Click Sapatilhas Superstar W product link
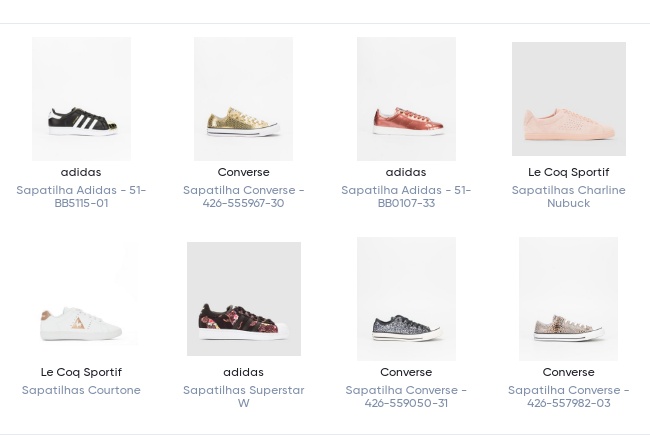The width and height of the screenshot is (650, 435). [244, 396]
